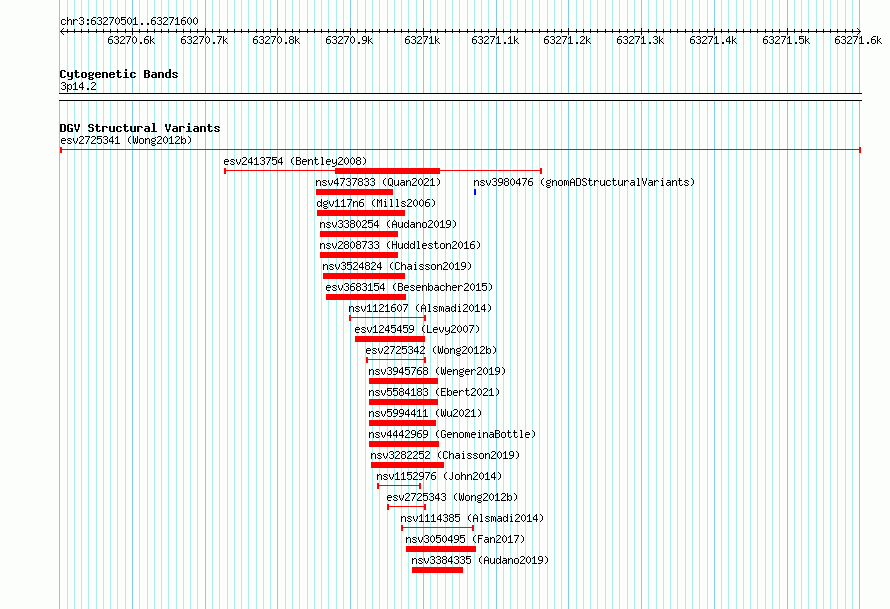
Task: Click nsv5994411 (Wu2021) label
Action: [x=425, y=413]
